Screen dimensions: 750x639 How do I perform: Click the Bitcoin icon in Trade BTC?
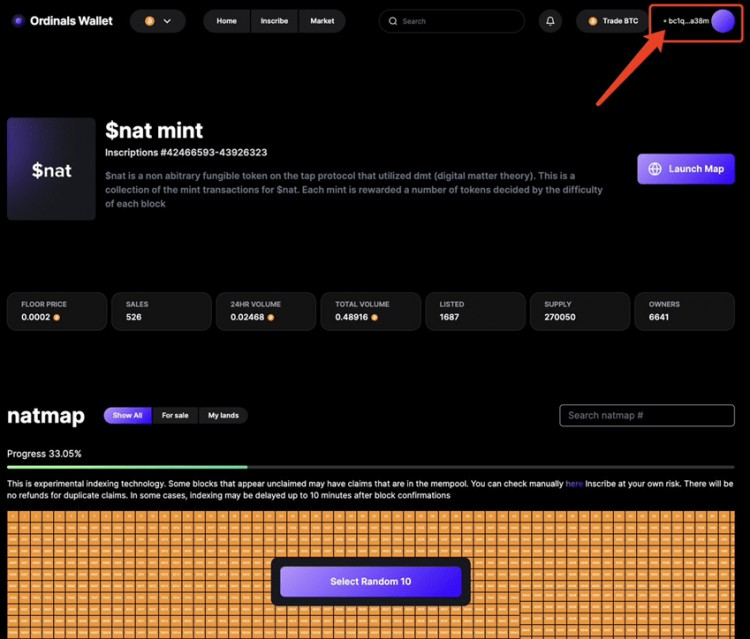[x=593, y=21]
